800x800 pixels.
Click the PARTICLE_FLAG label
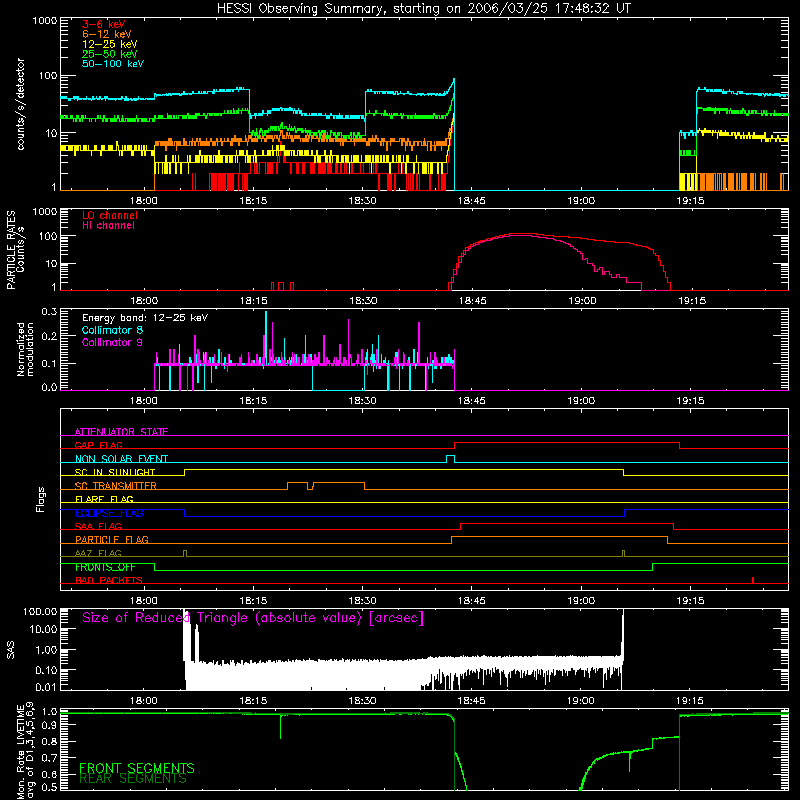[112, 539]
